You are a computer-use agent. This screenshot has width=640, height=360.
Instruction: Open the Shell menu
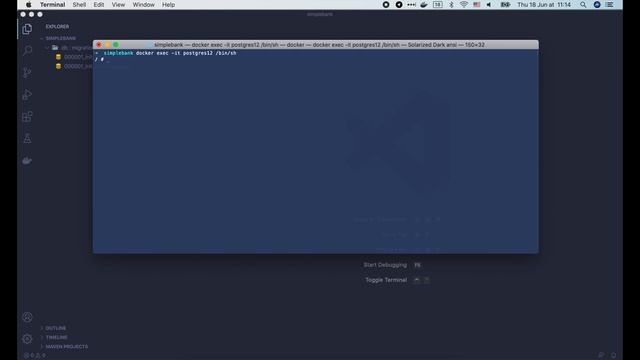[79, 5]
